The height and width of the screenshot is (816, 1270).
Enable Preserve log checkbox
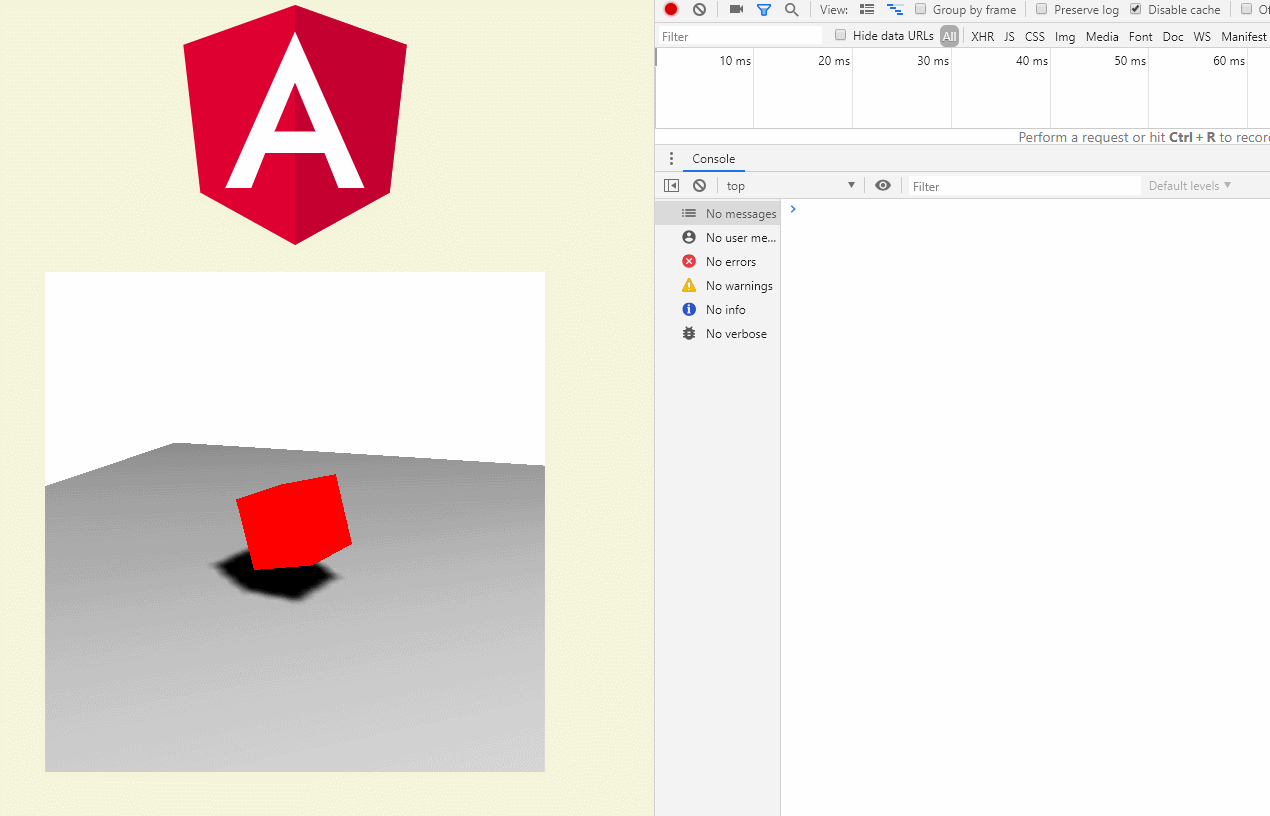(x=1041, y=9)
